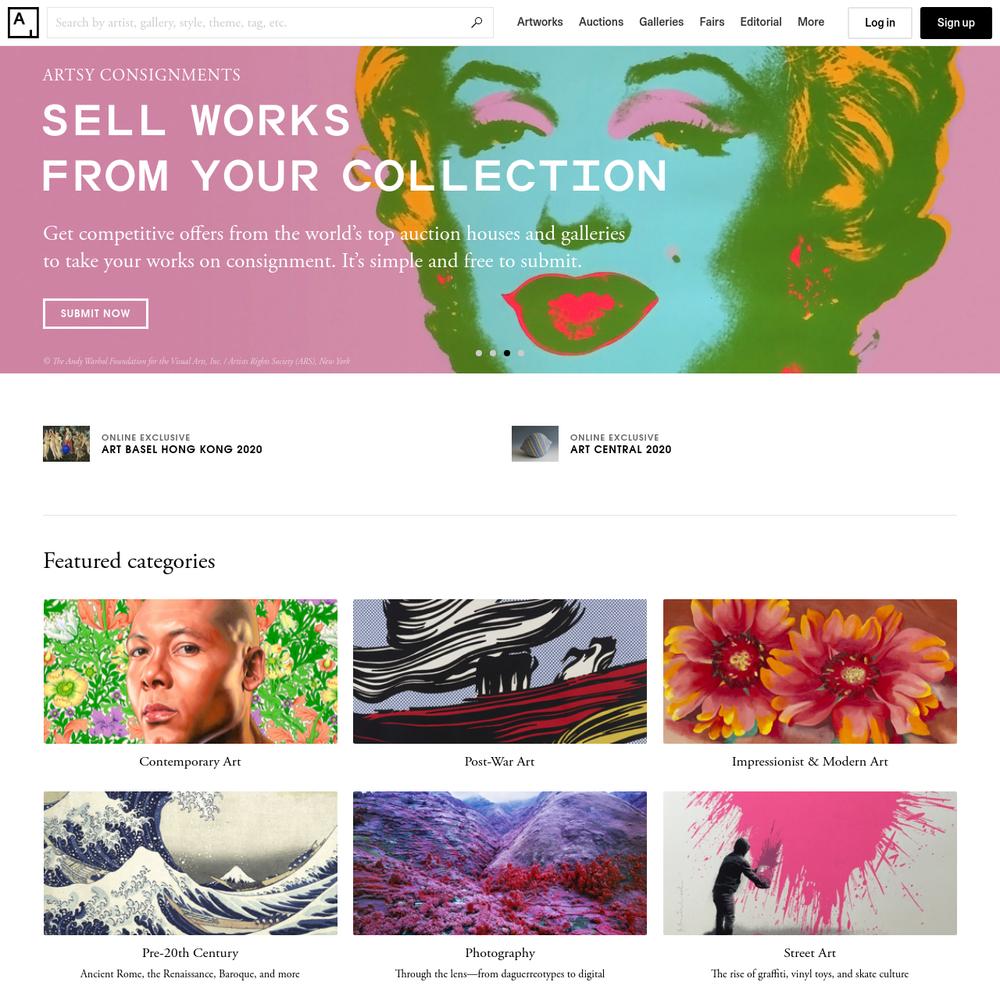Open the Fairs section

pyautogui.click(x=712, y=22)
